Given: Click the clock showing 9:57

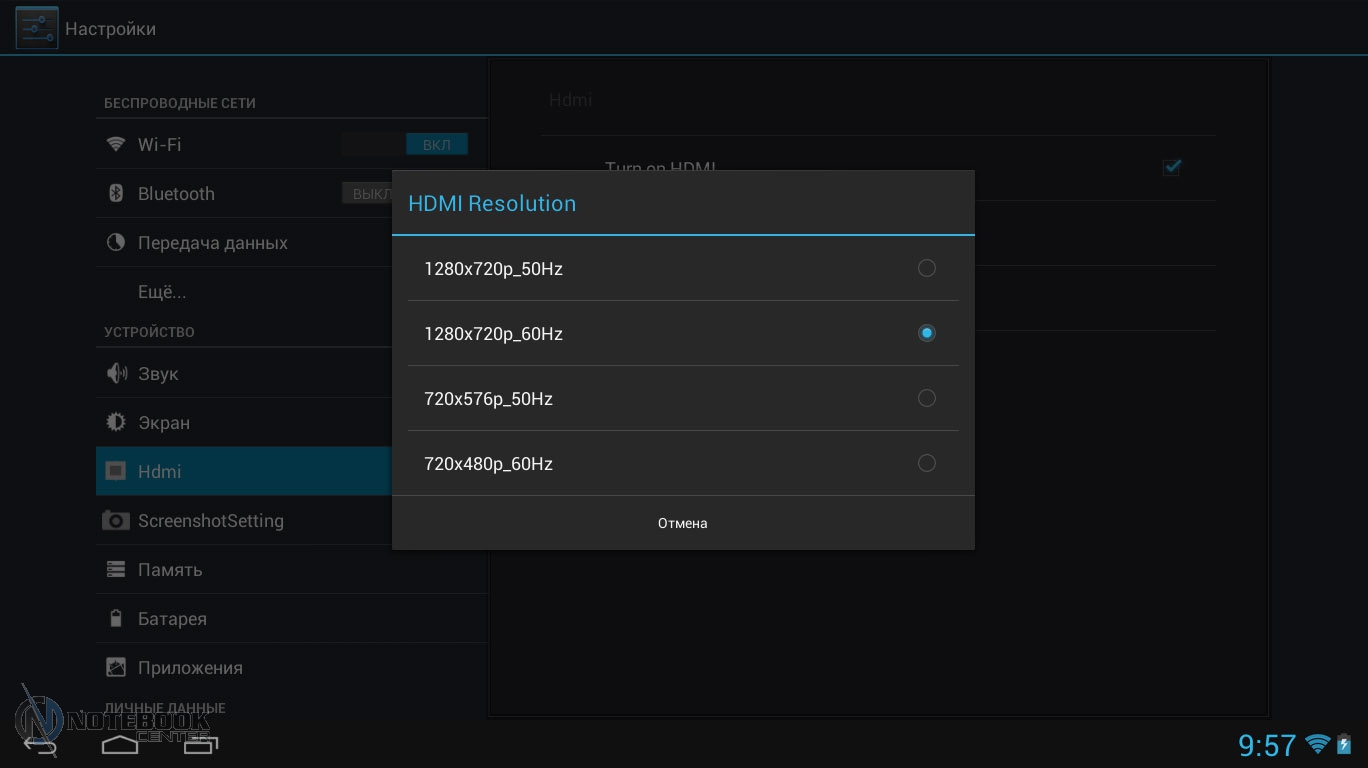Looking at the screenshot, I should tap(1266, 745).
